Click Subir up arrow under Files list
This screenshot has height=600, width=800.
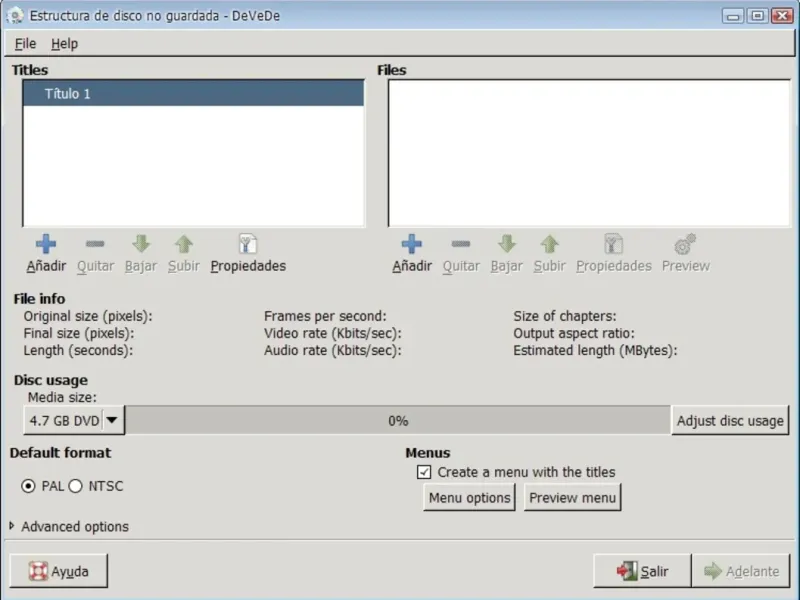pyautogui.click(x=549, y=244)
